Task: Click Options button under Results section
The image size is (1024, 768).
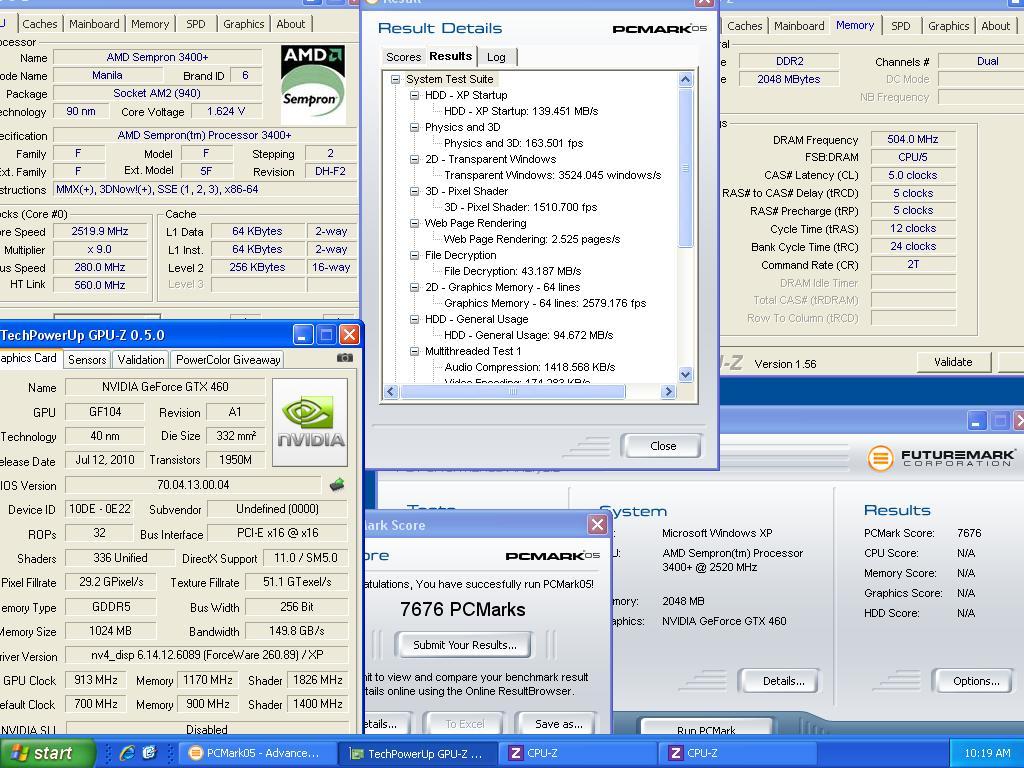Action: coord(976,681)
